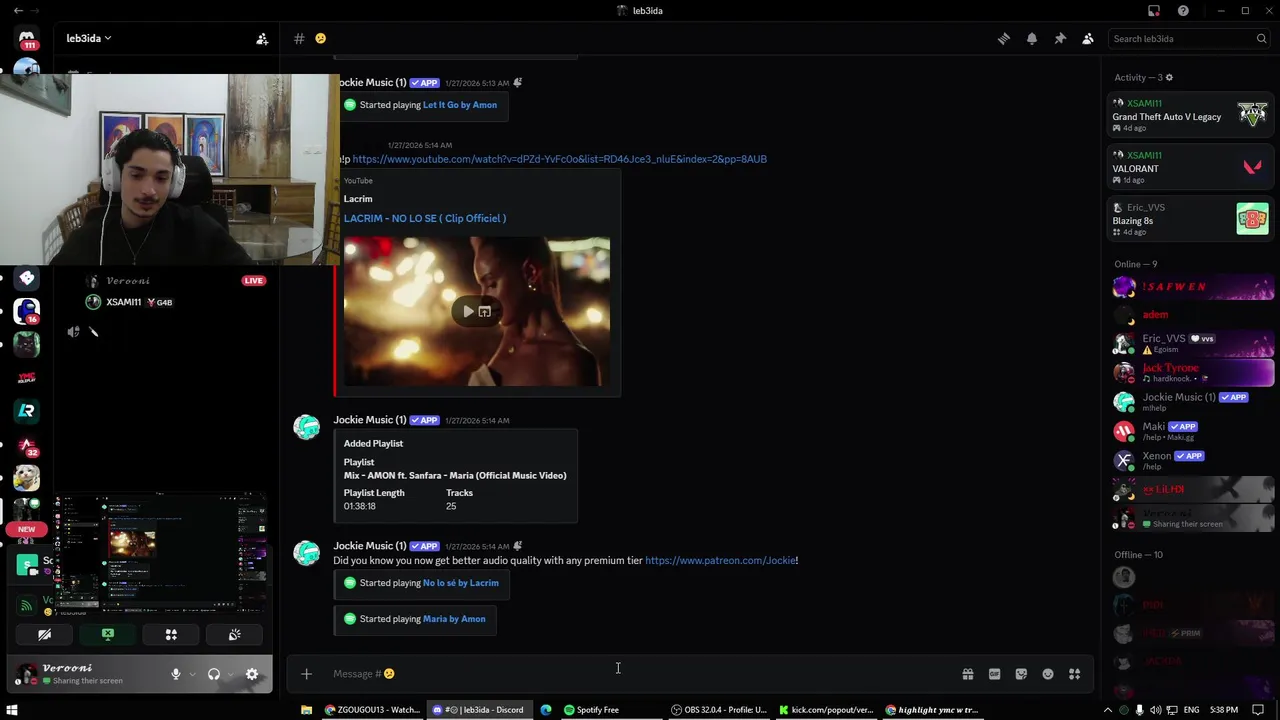Screen dimensions: 1280x720
Task: Click the Search leb3ida field
Action: point(1189,39)
